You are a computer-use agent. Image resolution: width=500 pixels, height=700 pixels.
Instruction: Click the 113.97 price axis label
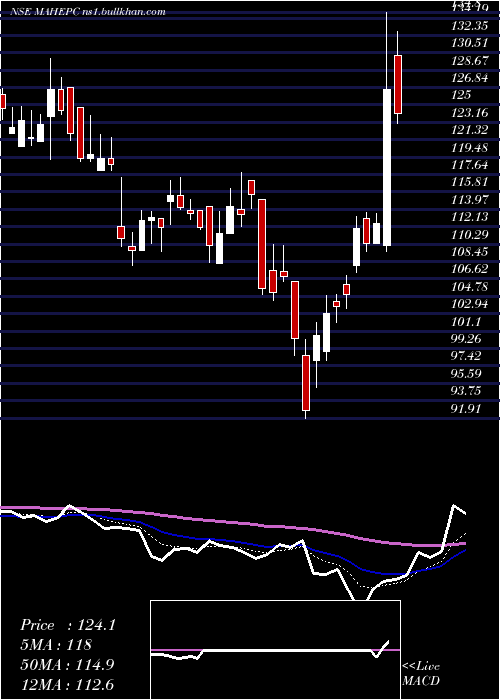point(469,199)
